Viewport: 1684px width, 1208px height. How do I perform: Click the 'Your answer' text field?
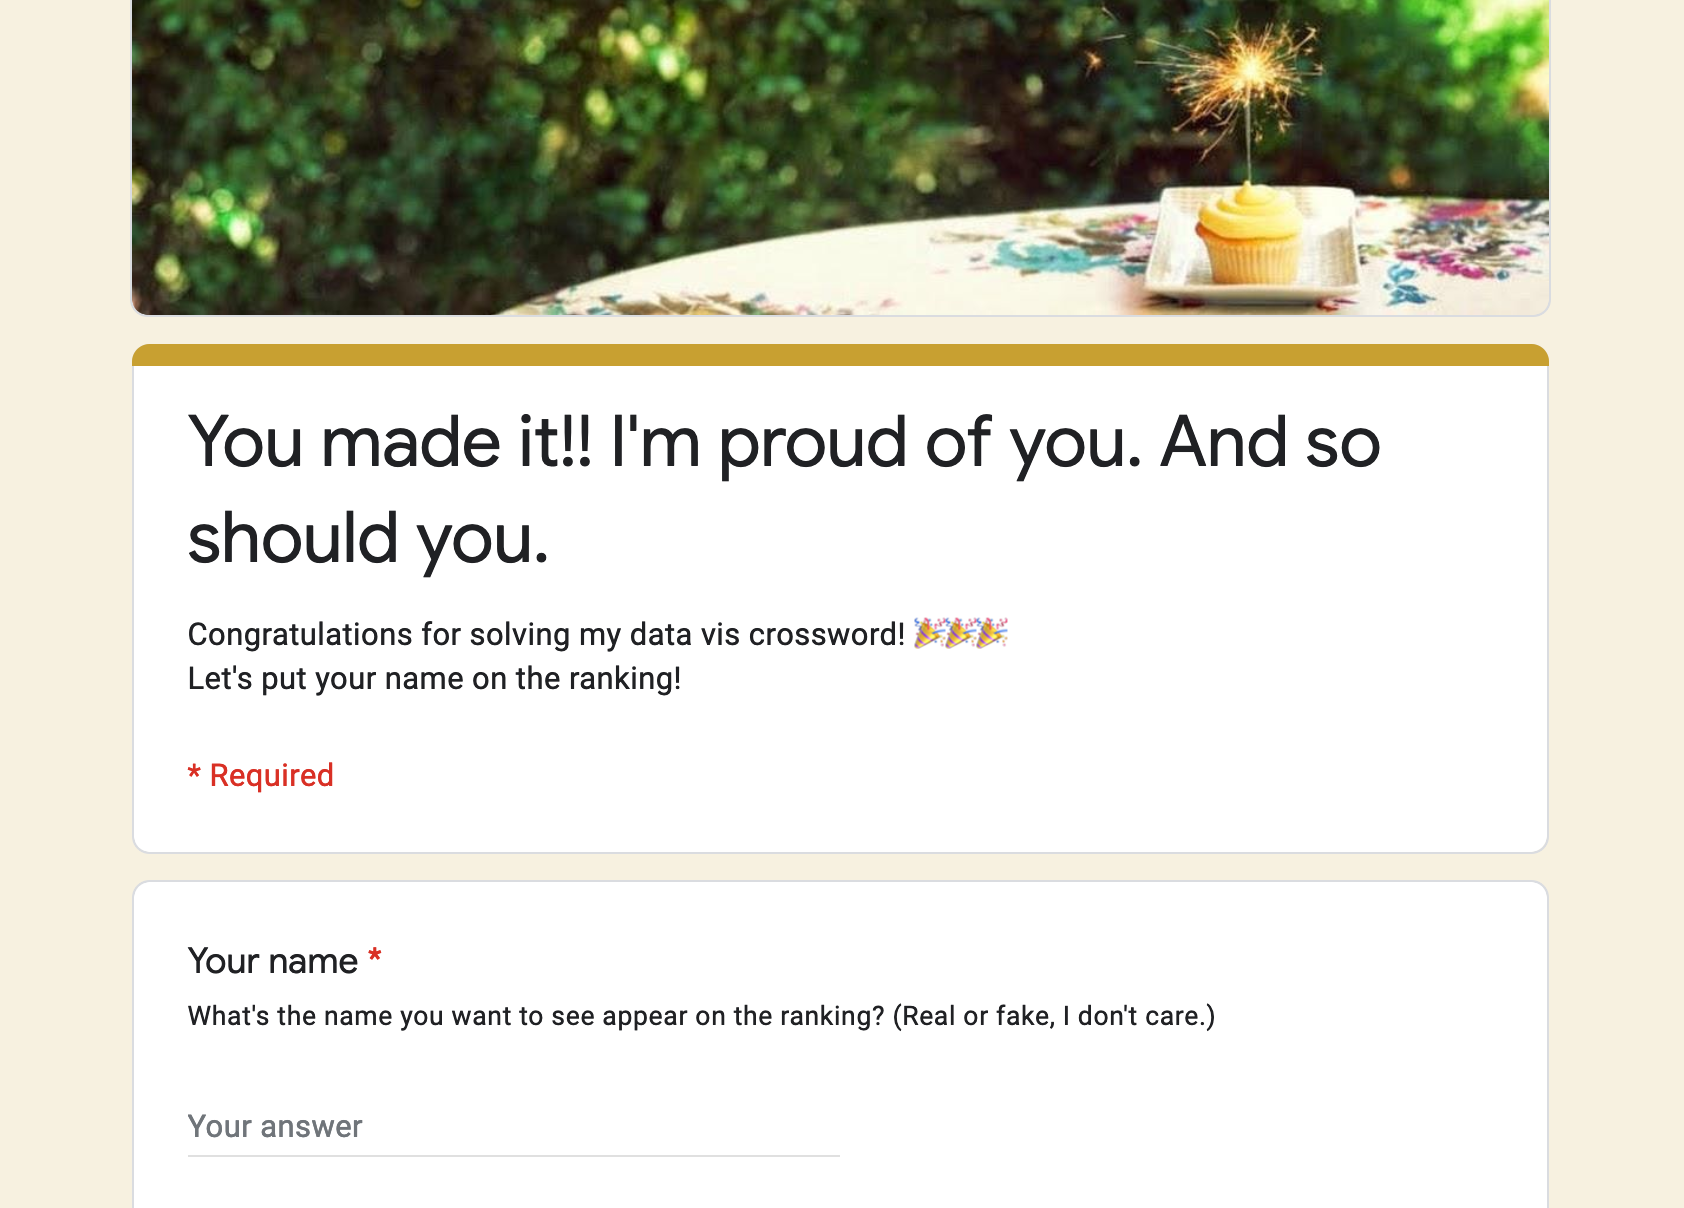click(513, 1127)
